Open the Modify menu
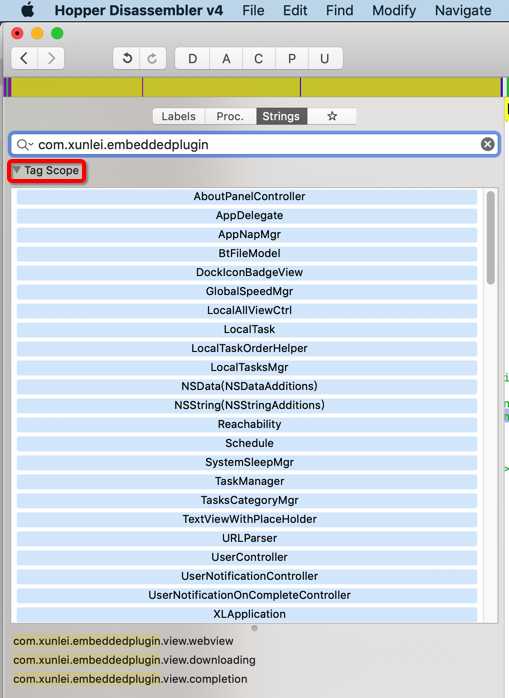This screenshot has height=698, width=509. point(394,10)
